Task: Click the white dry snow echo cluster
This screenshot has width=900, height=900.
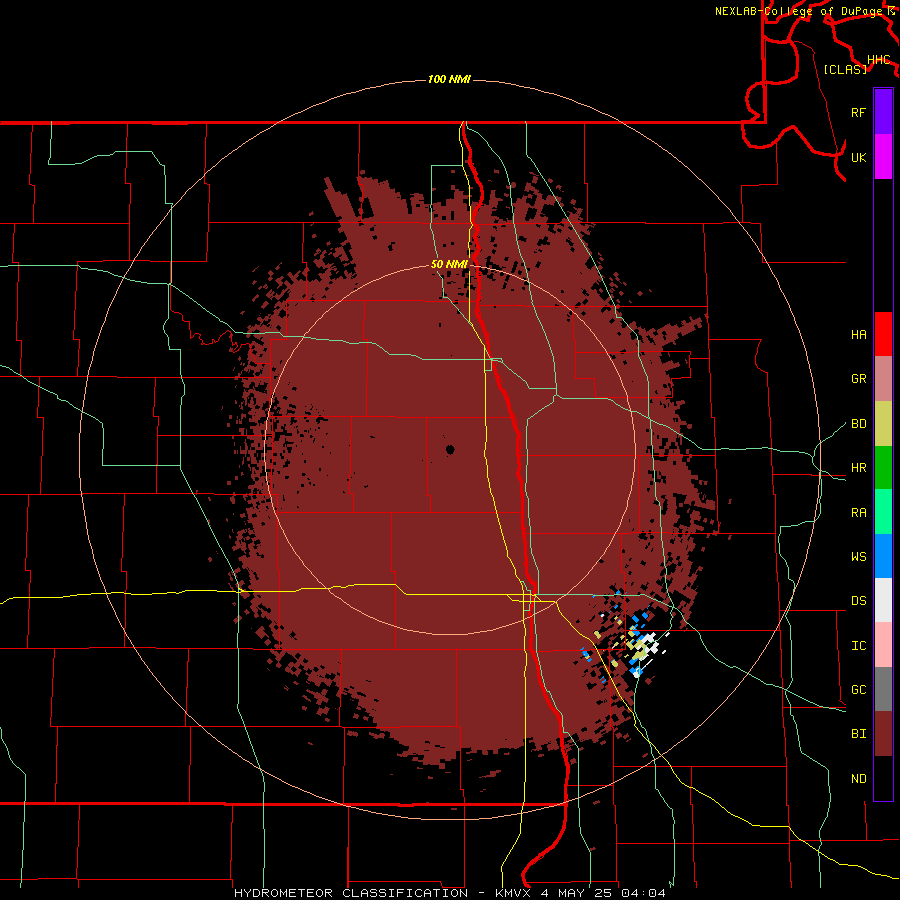Action: tap(650, 642)
